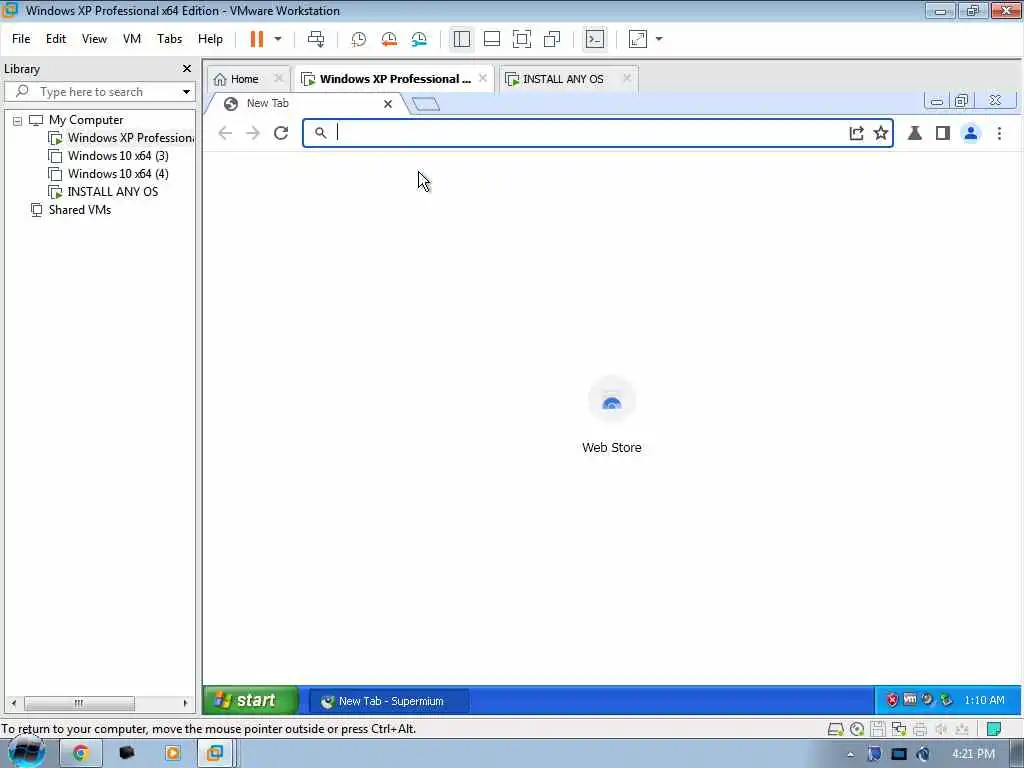Close the INSTALL ANY OS tab
The image size is (1024, 768).
coord(627,78)
